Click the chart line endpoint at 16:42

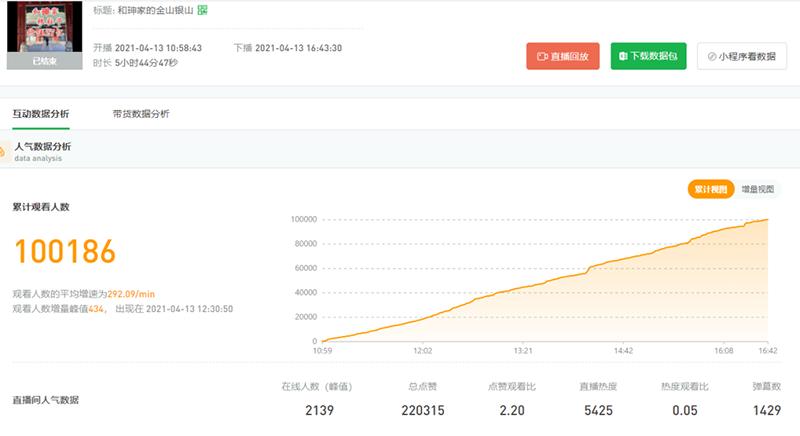[x=767, y=219]
